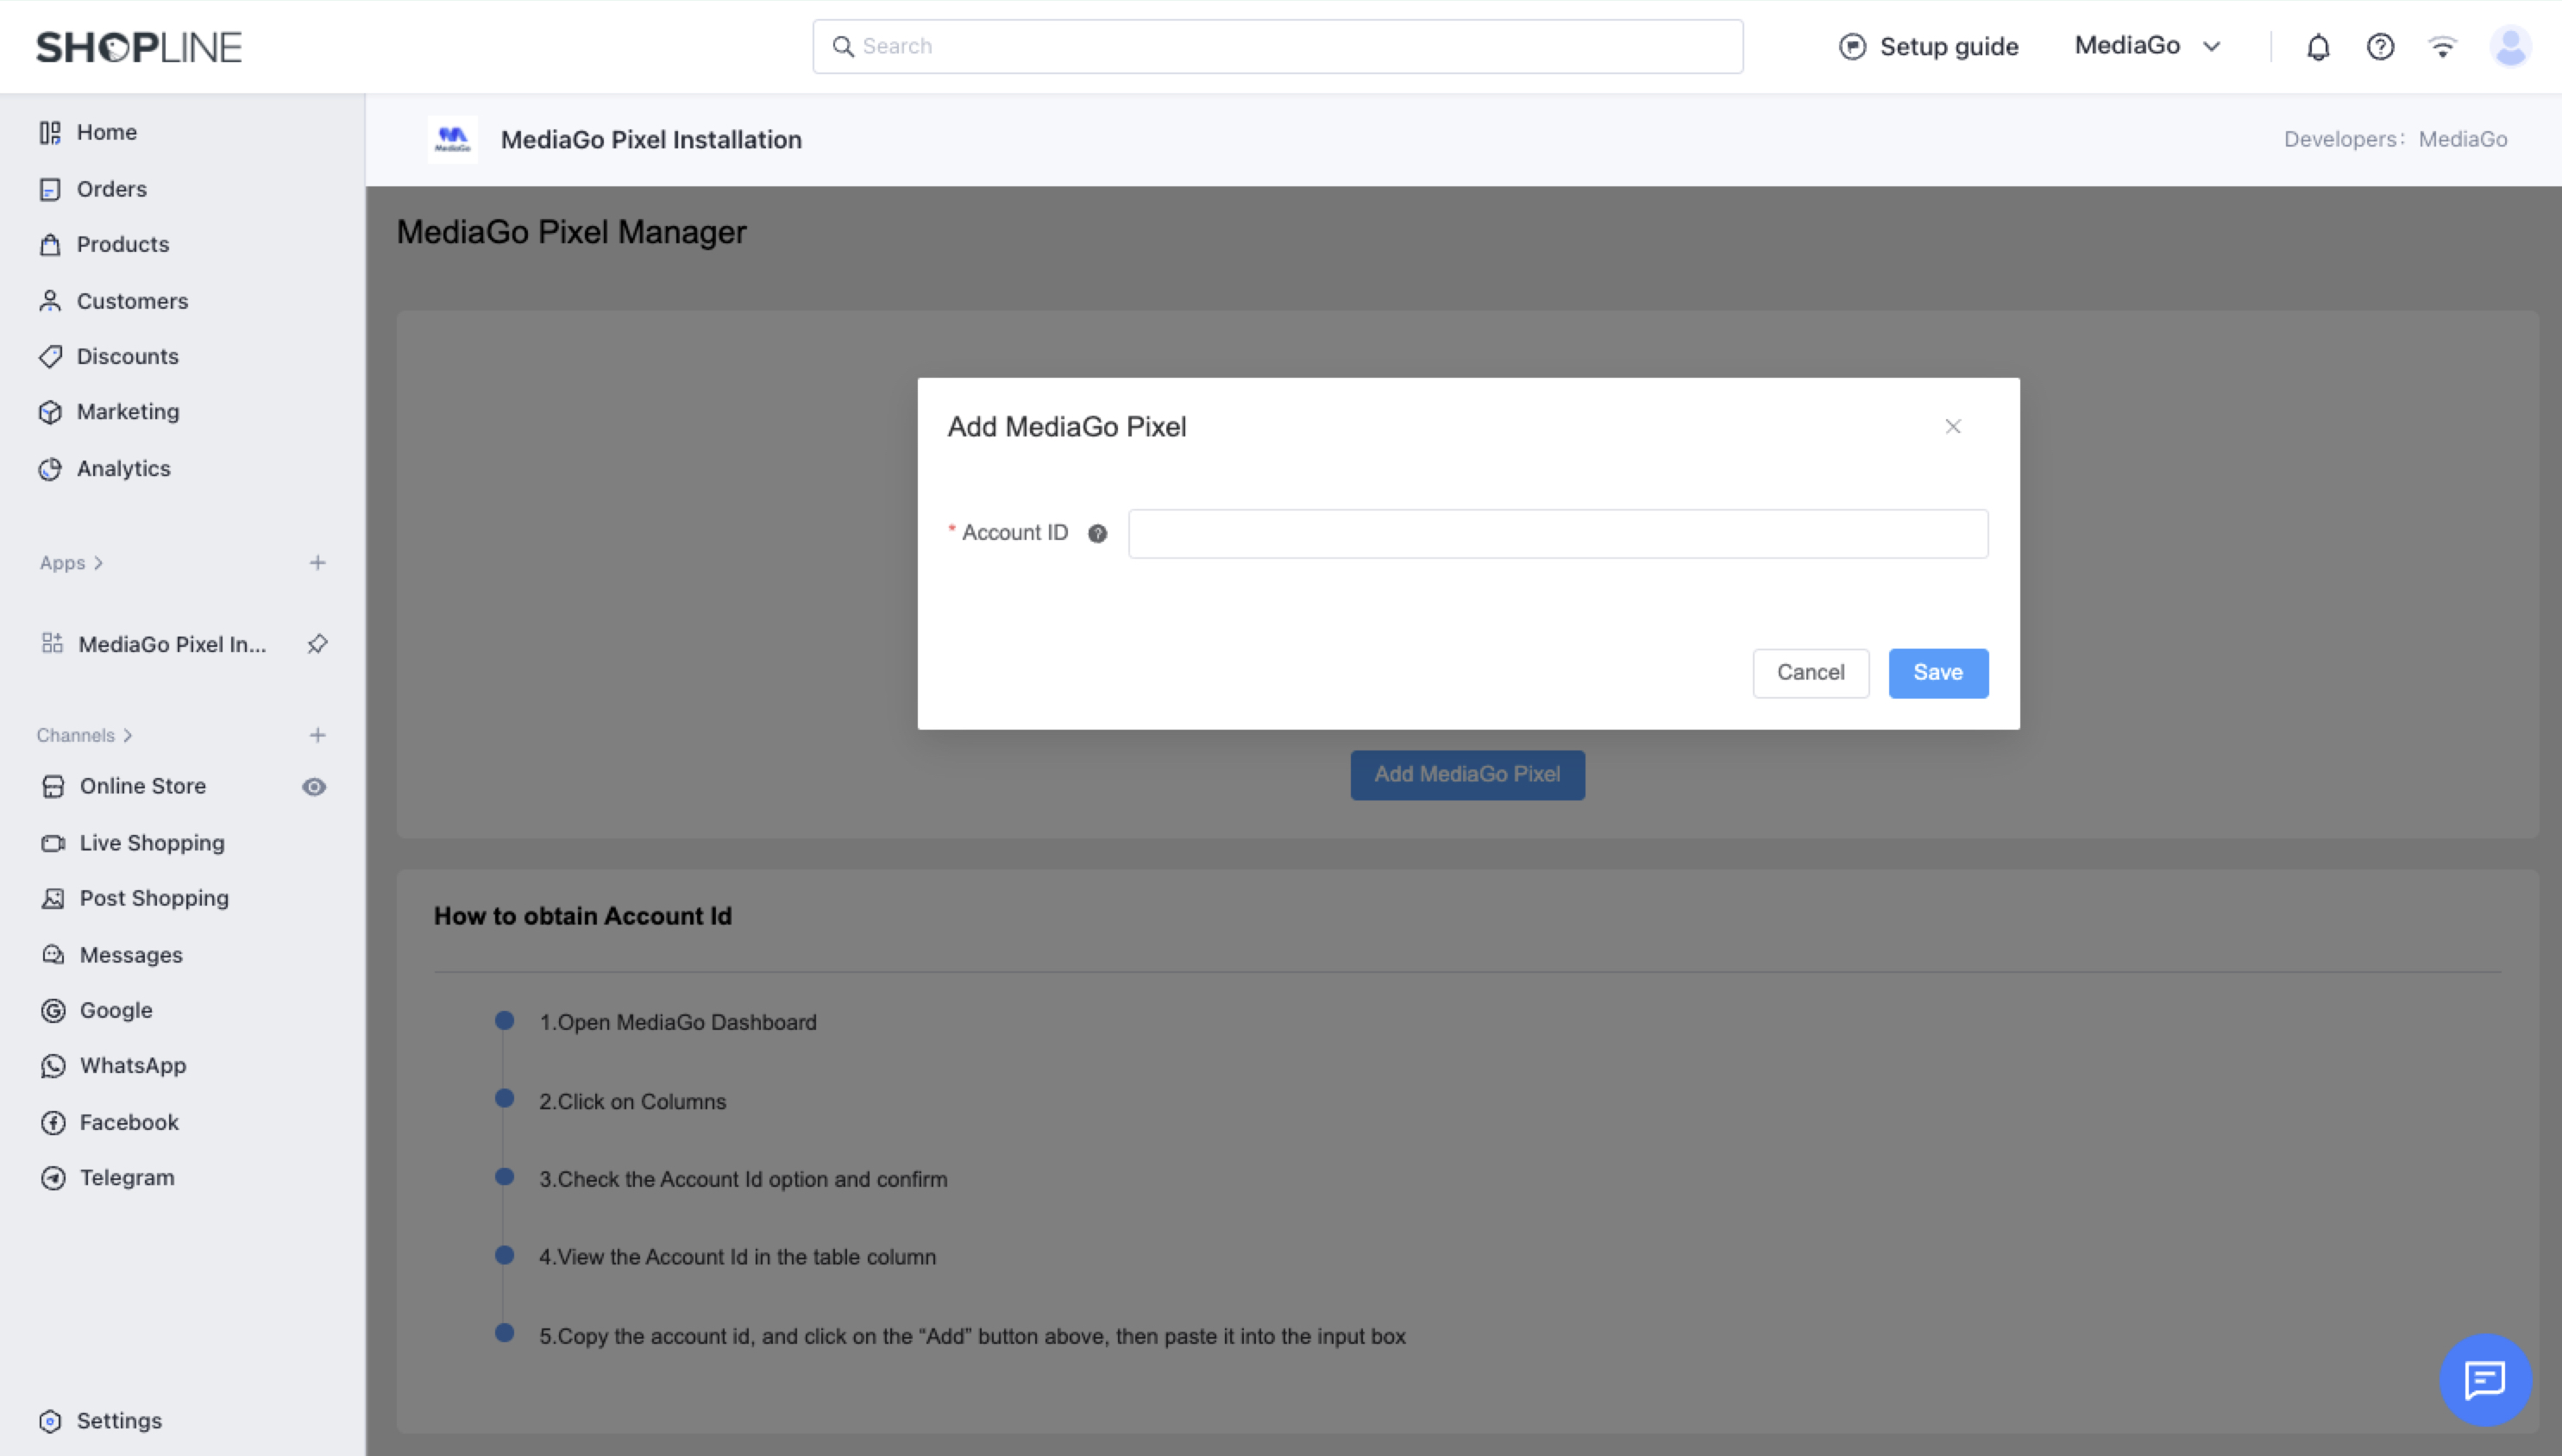The image size is (2562, 1456).
Task: Open the Marketing section
Action: [x=127, y=411]
